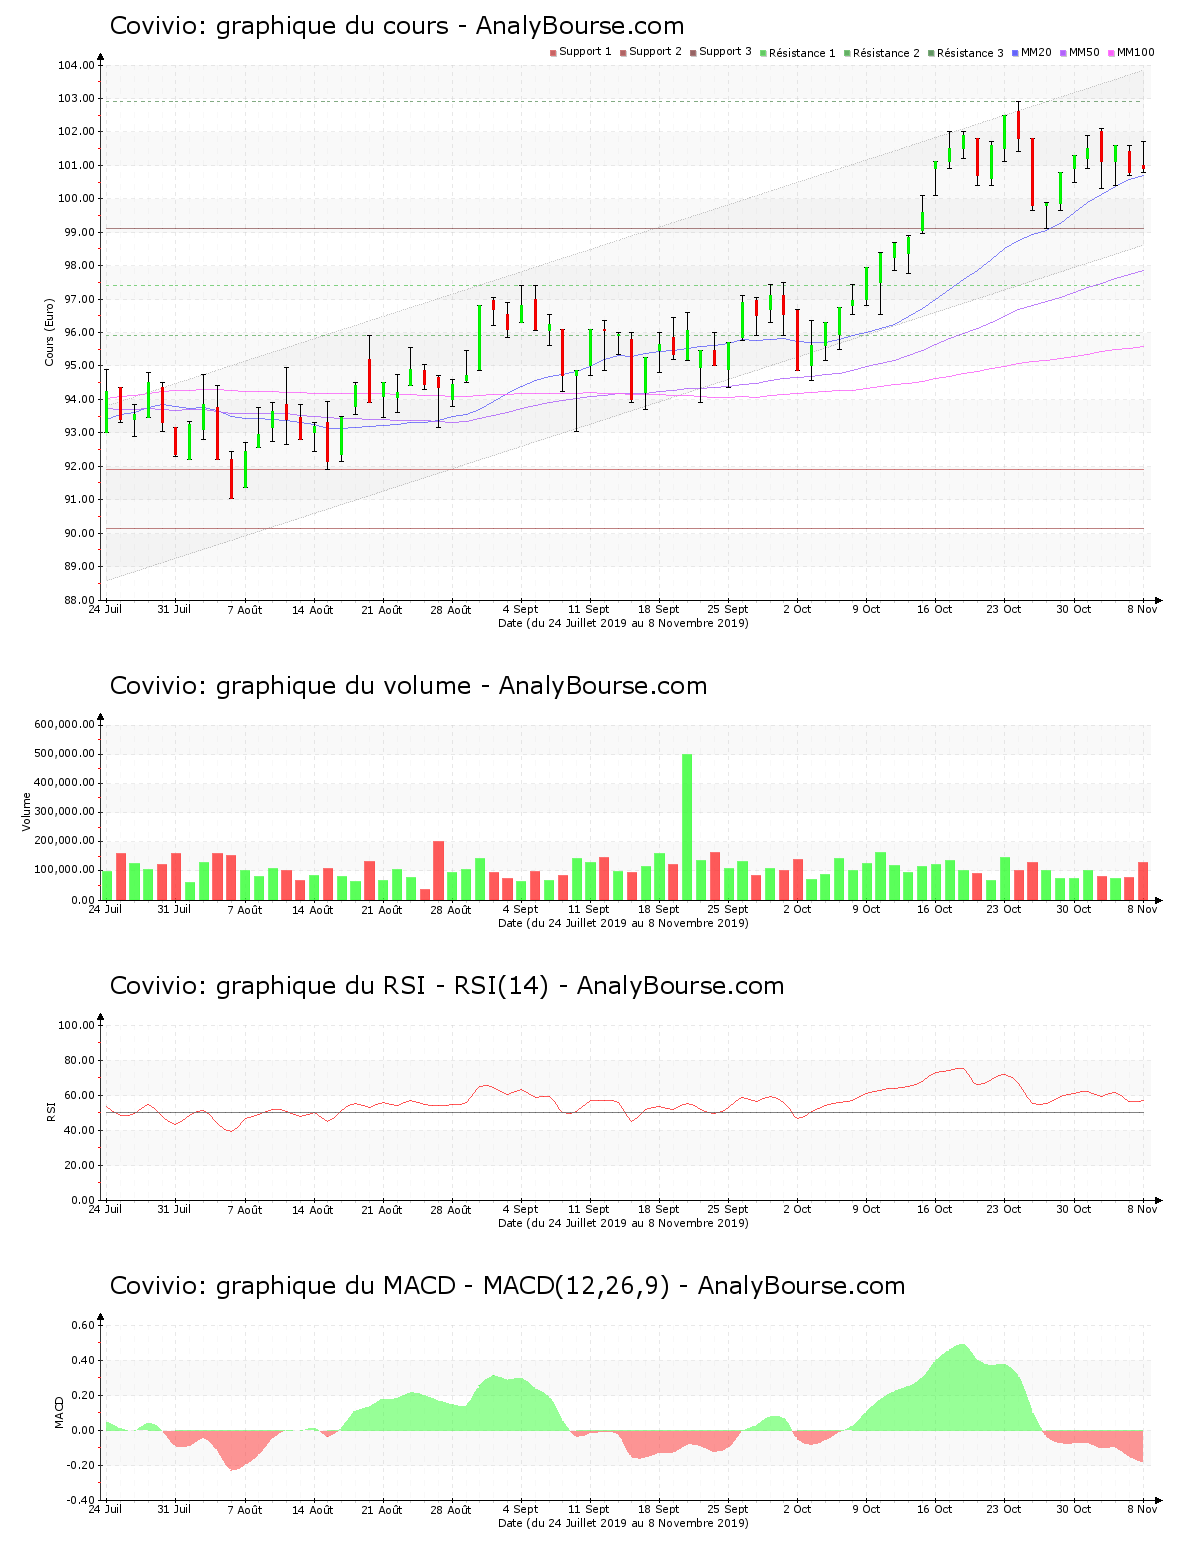The height and width of the screenshot is (1550, 1200).
Task: Click the 200,000.00 value on the volume axis
Action: tap(65, 841)
